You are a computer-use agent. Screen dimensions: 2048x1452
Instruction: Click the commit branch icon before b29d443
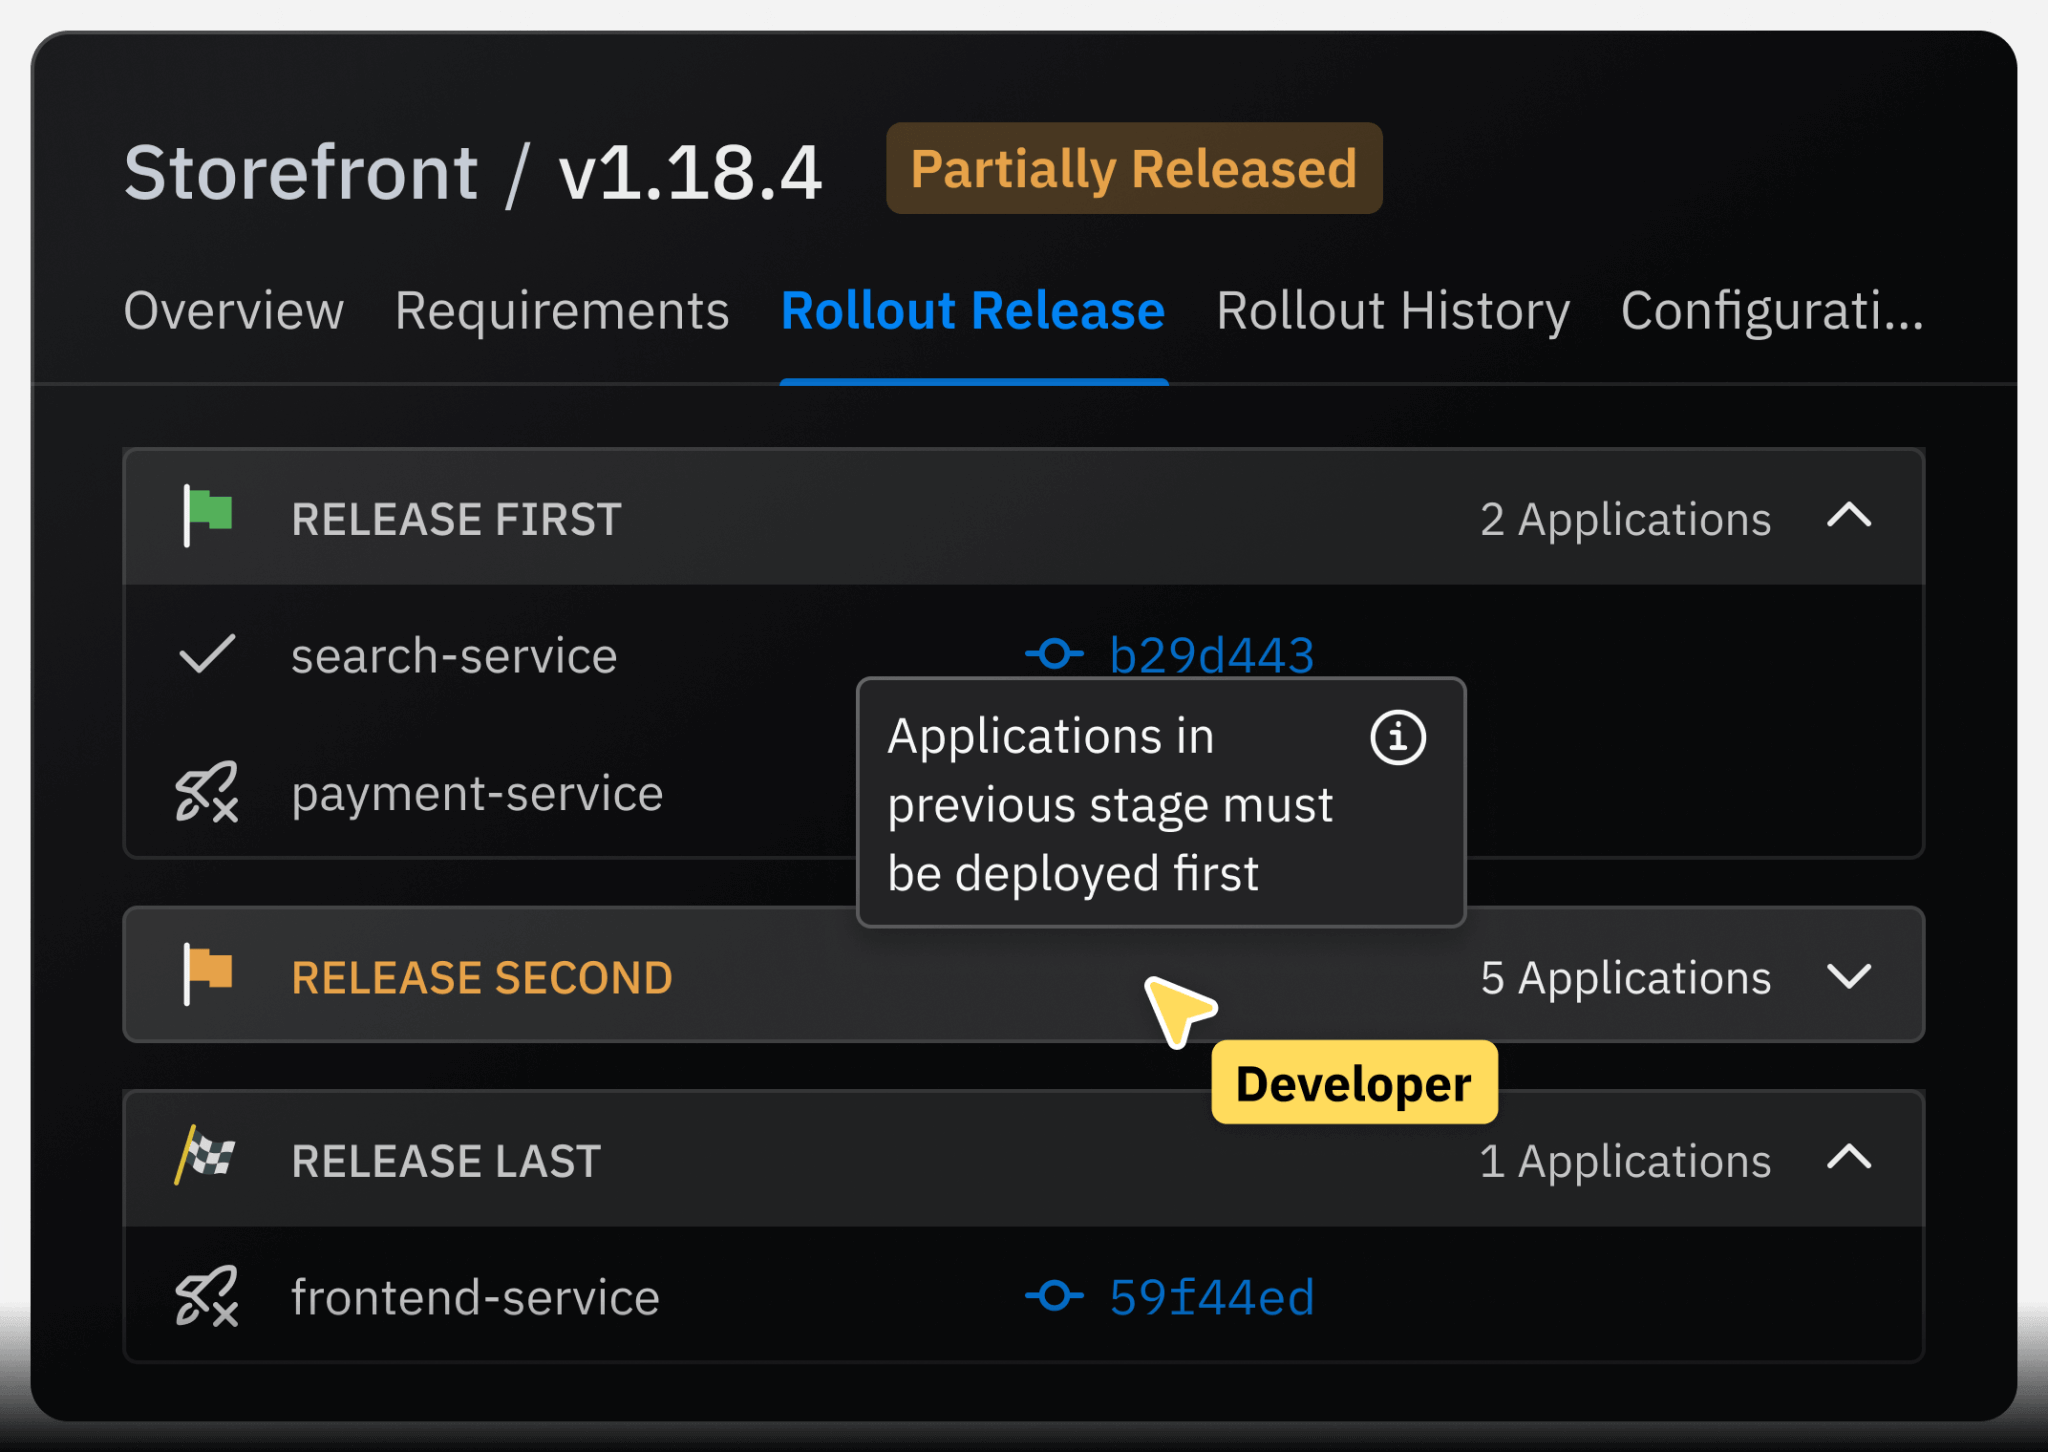click(1053, 655)
